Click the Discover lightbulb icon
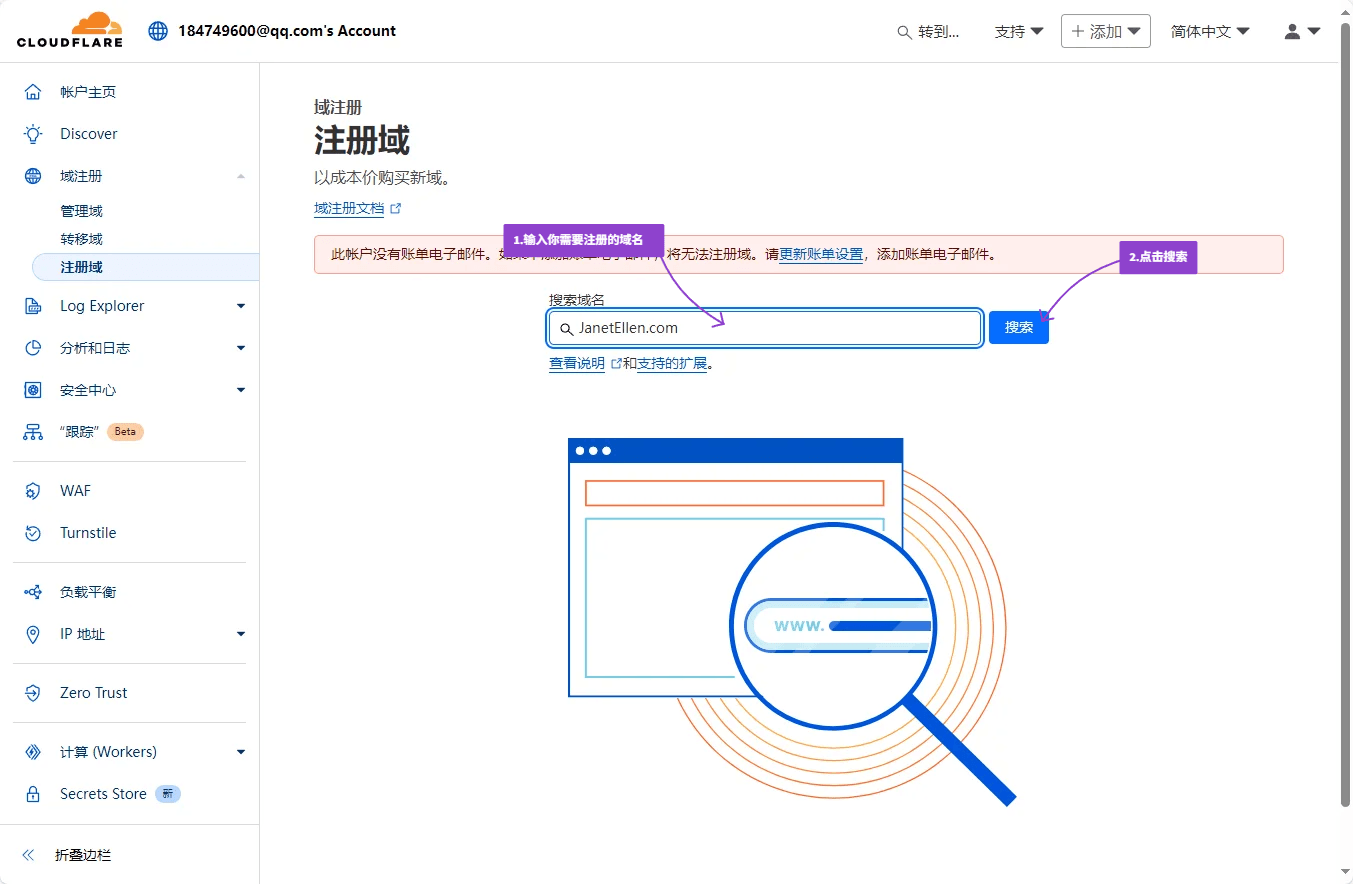Image resolution: width=1353 pixels, height=884 pixels. click(x=33, y=134)
